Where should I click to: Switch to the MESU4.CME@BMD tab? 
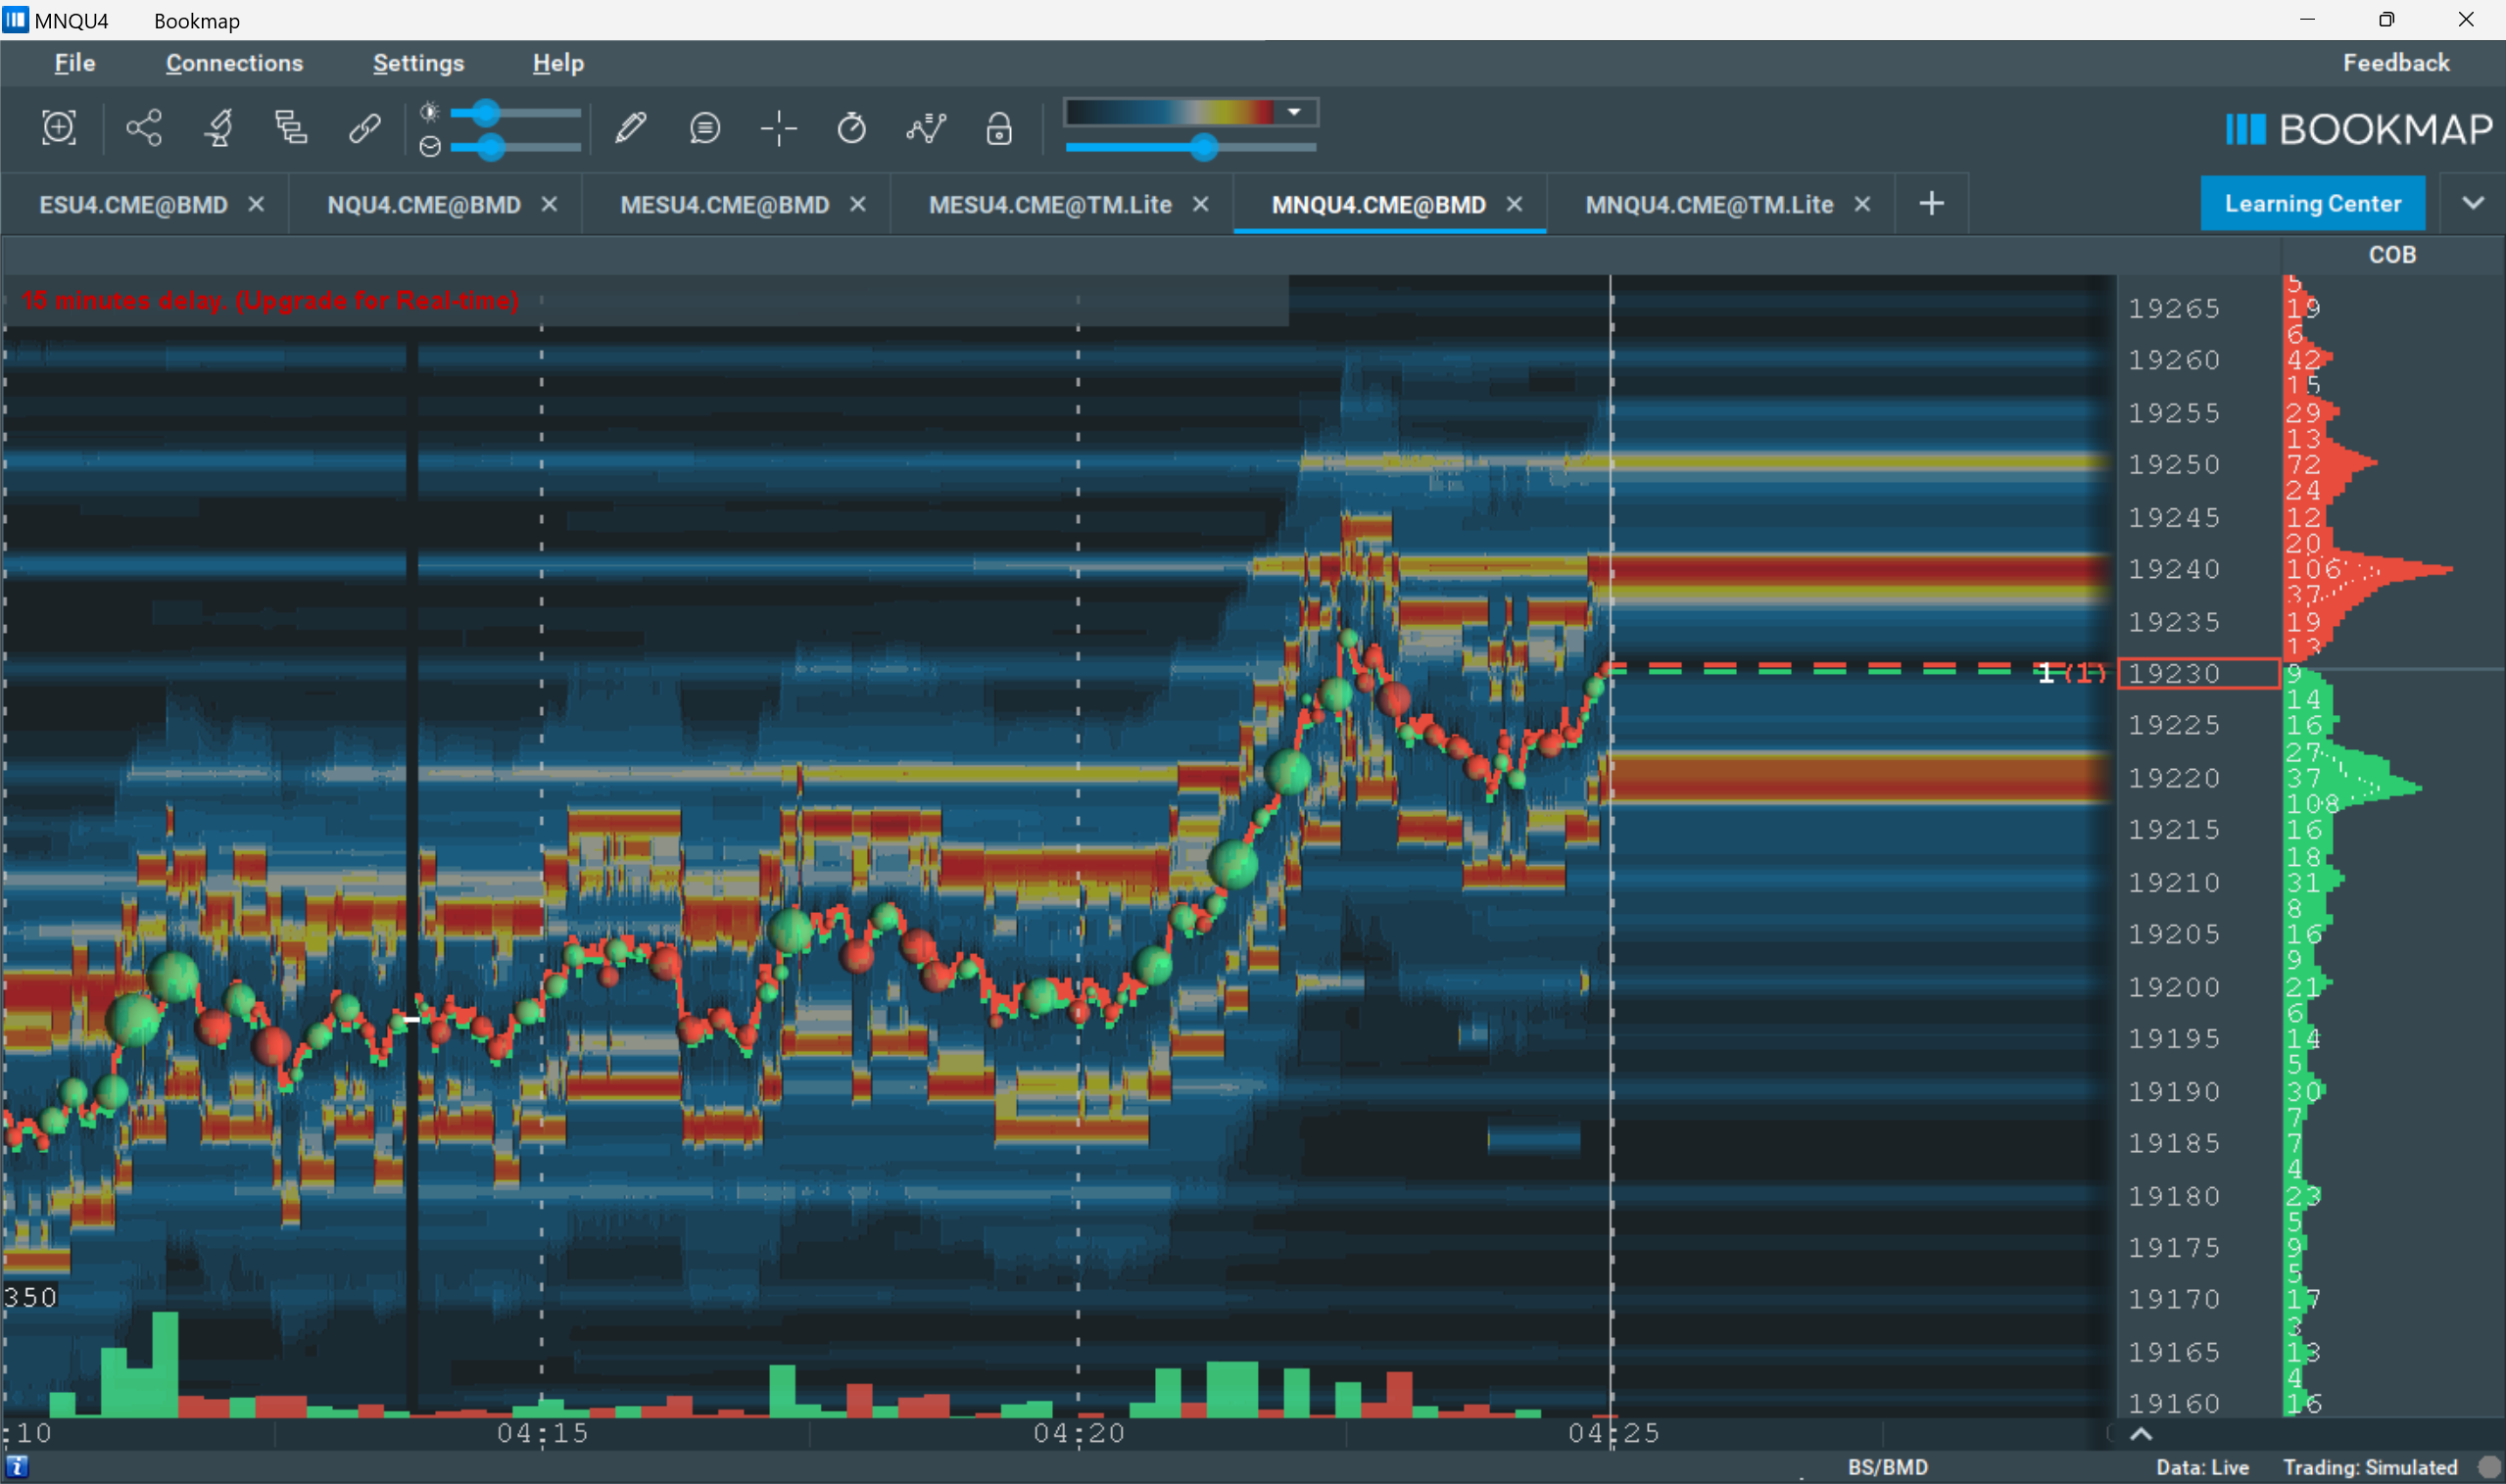pos(725,204)
